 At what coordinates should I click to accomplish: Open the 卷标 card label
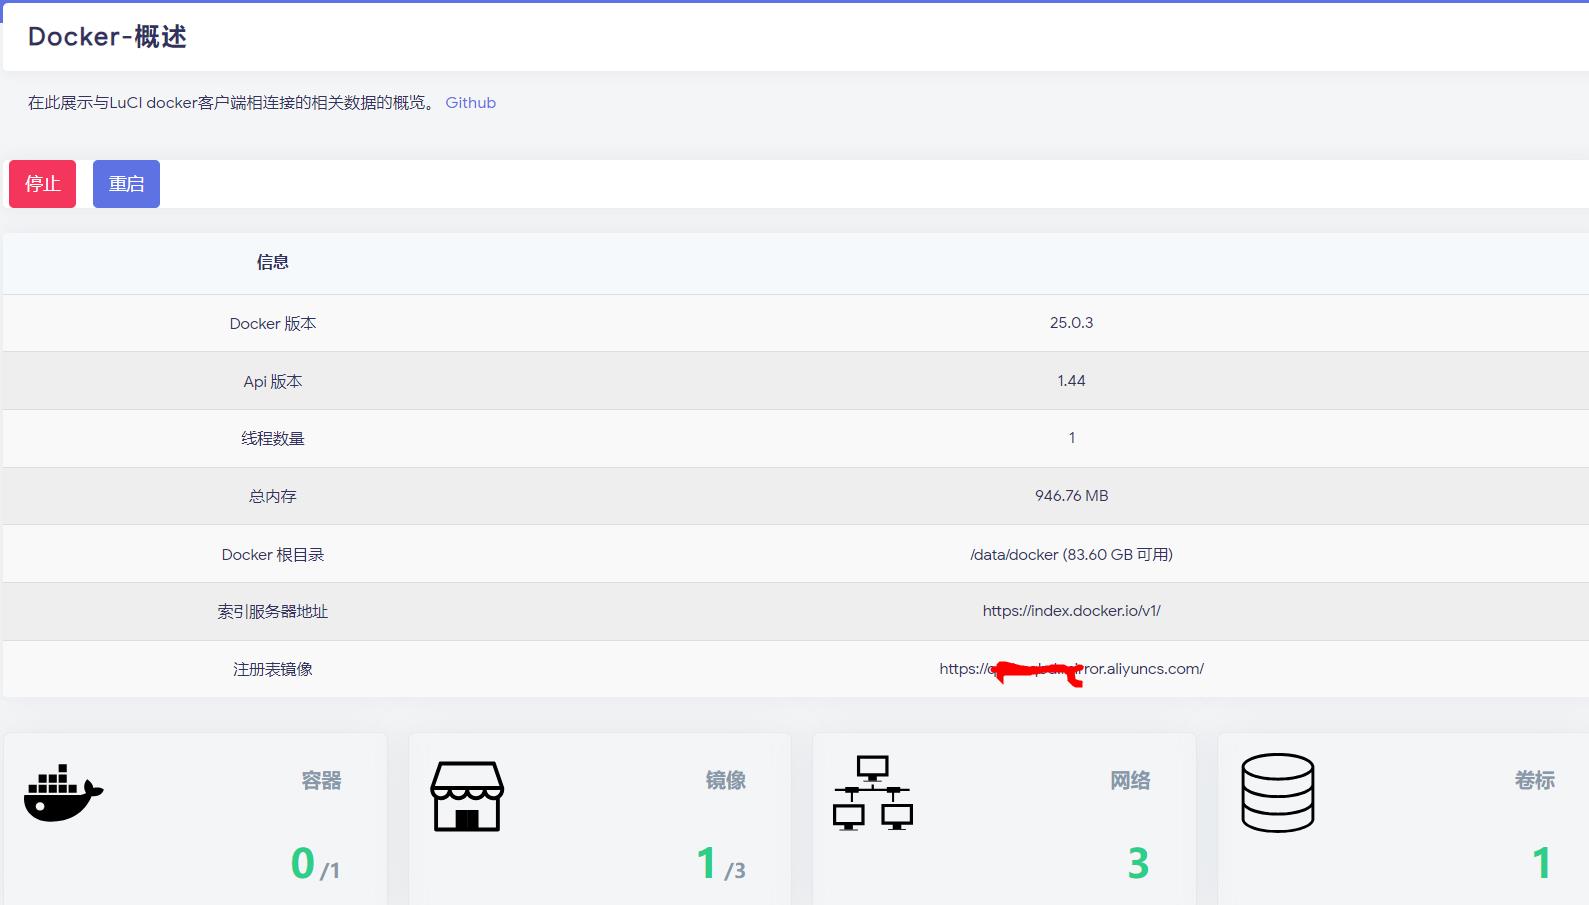point(1534,781)
